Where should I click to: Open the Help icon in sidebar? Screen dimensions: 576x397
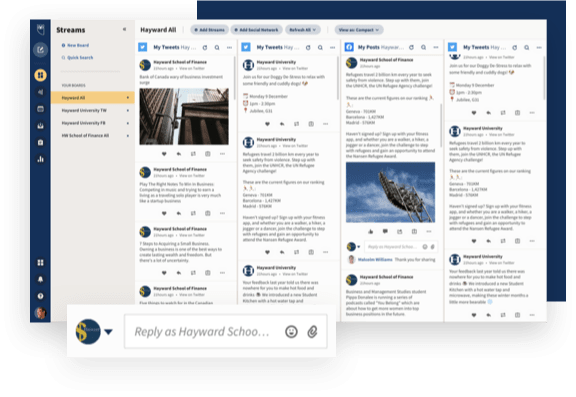click(x=40, y=296)
